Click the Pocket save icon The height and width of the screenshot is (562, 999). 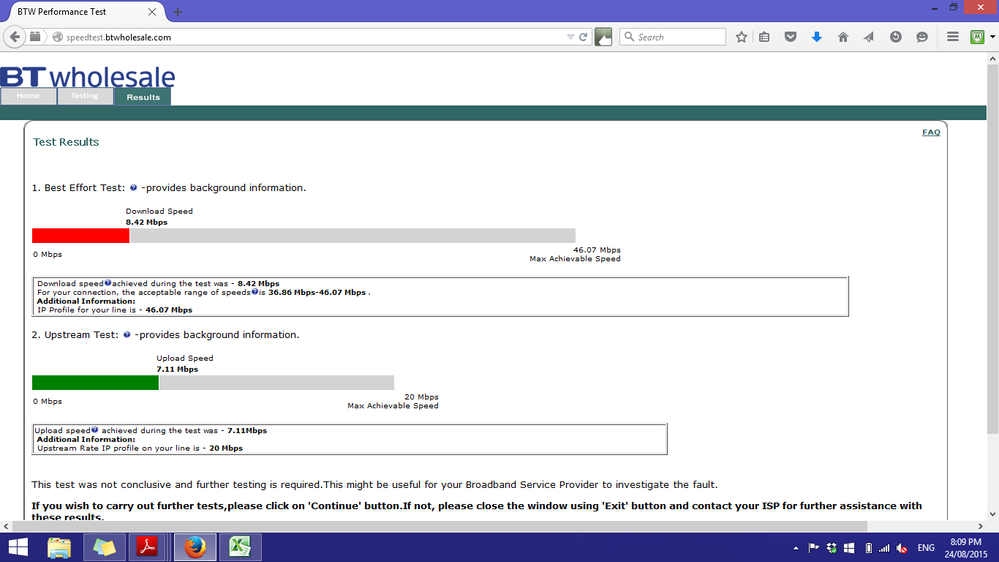791,37
